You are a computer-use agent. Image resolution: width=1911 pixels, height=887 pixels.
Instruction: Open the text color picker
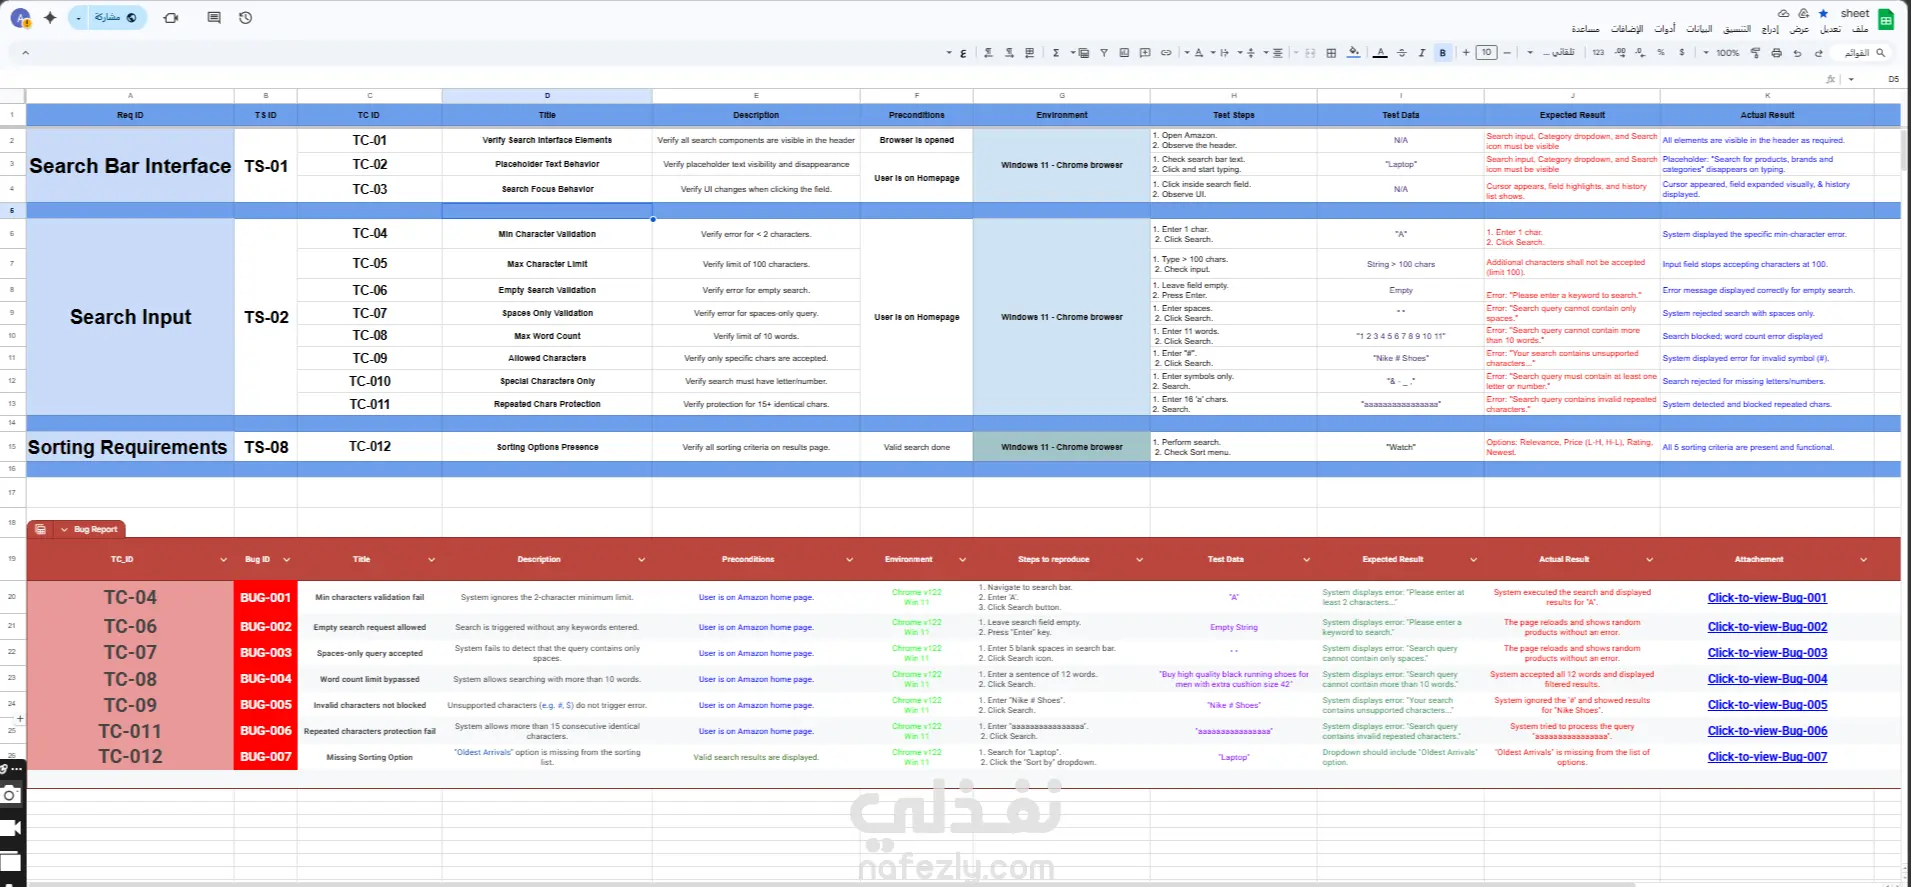pos(1380,53)
